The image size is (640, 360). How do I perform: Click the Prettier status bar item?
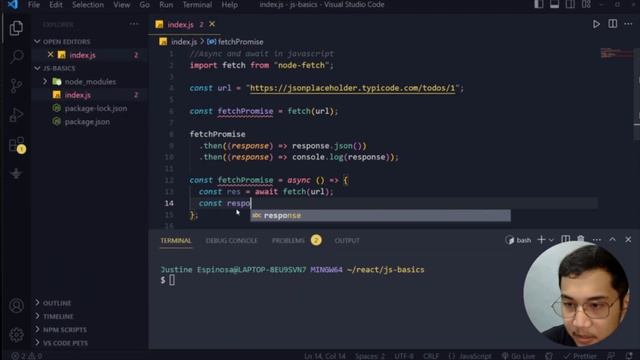click(x=580, y=356)
